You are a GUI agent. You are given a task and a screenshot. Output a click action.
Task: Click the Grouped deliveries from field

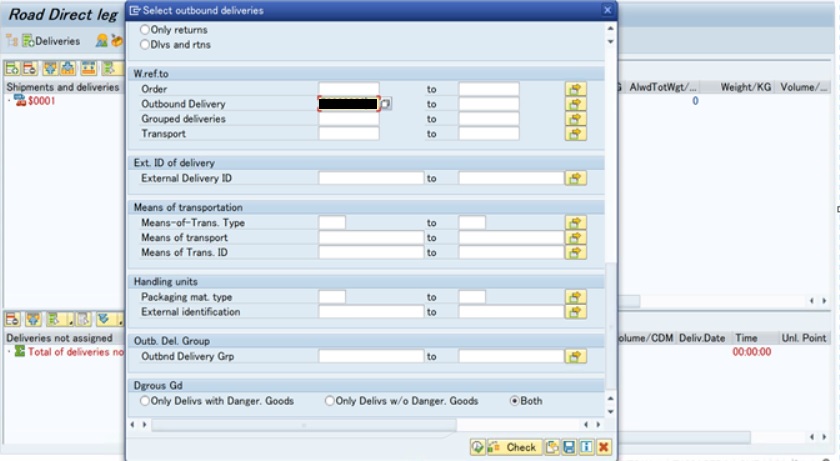pyautogui.click(x=349, y=119)
